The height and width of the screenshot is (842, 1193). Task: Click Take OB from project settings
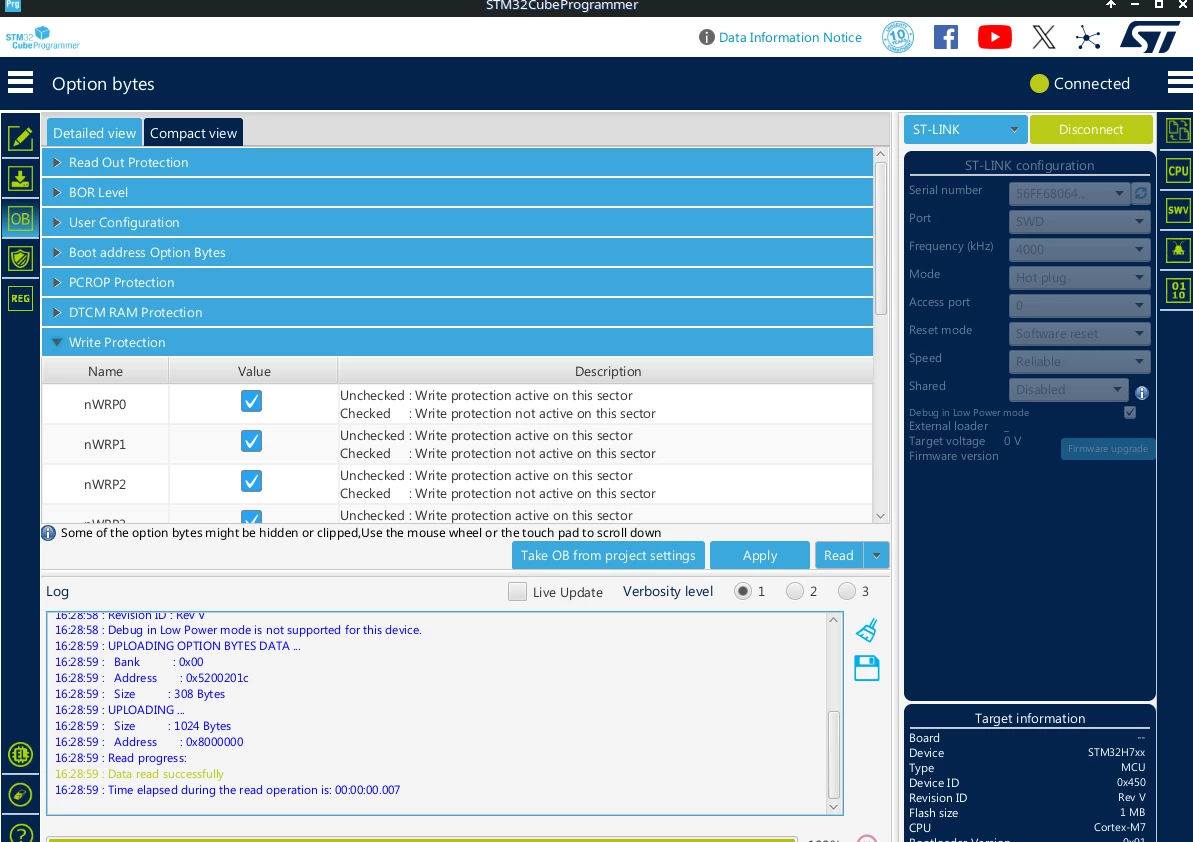coord(608,555)
